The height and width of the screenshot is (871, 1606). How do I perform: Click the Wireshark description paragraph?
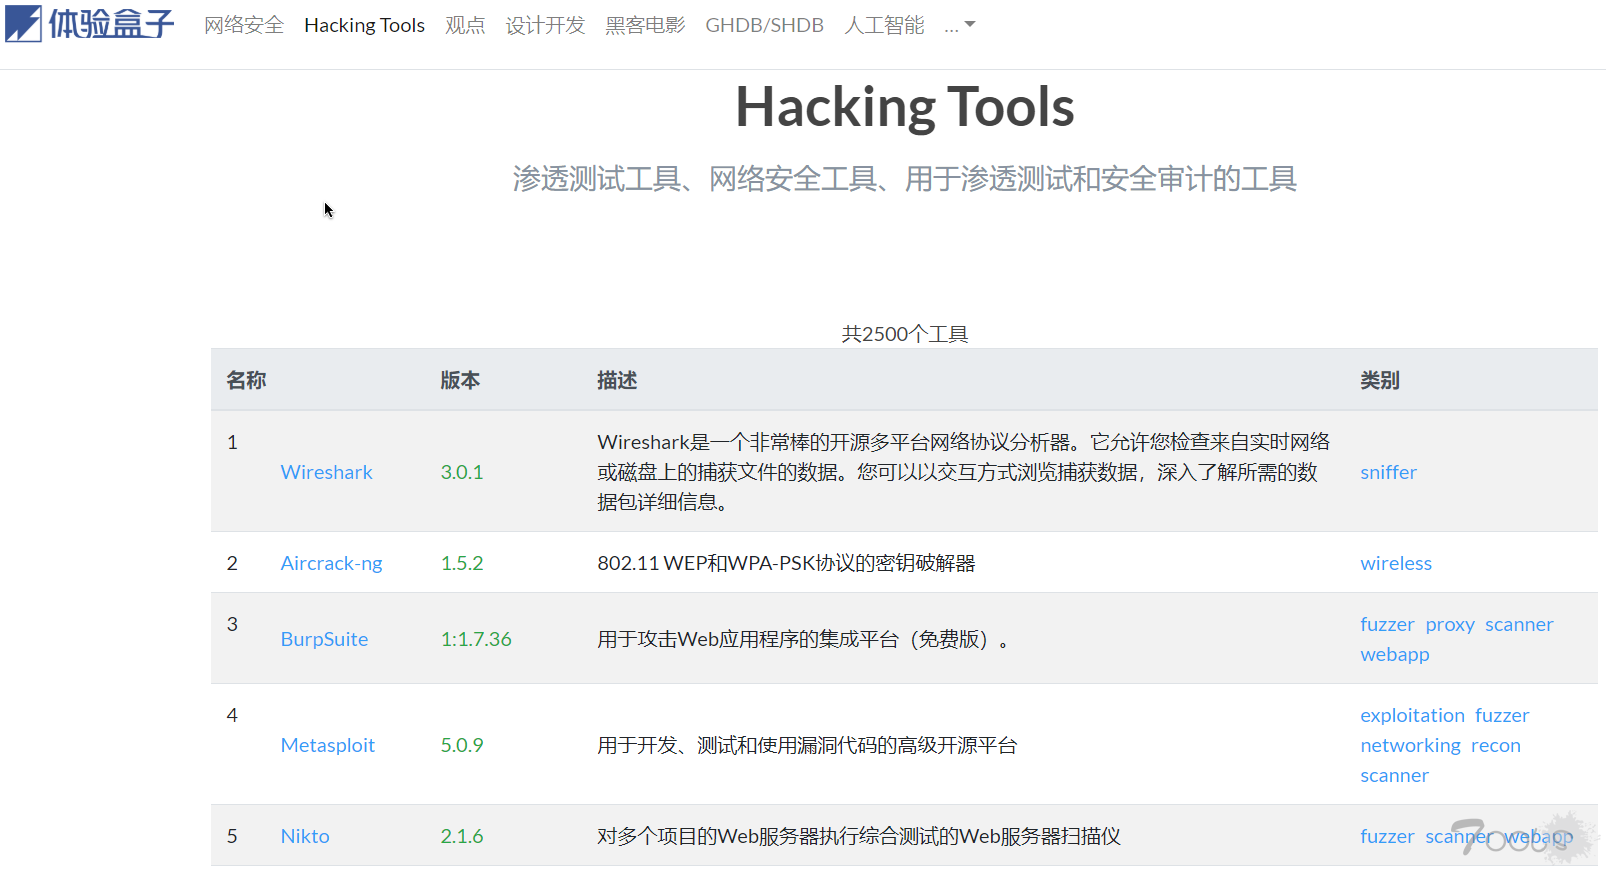coord(964,472)
